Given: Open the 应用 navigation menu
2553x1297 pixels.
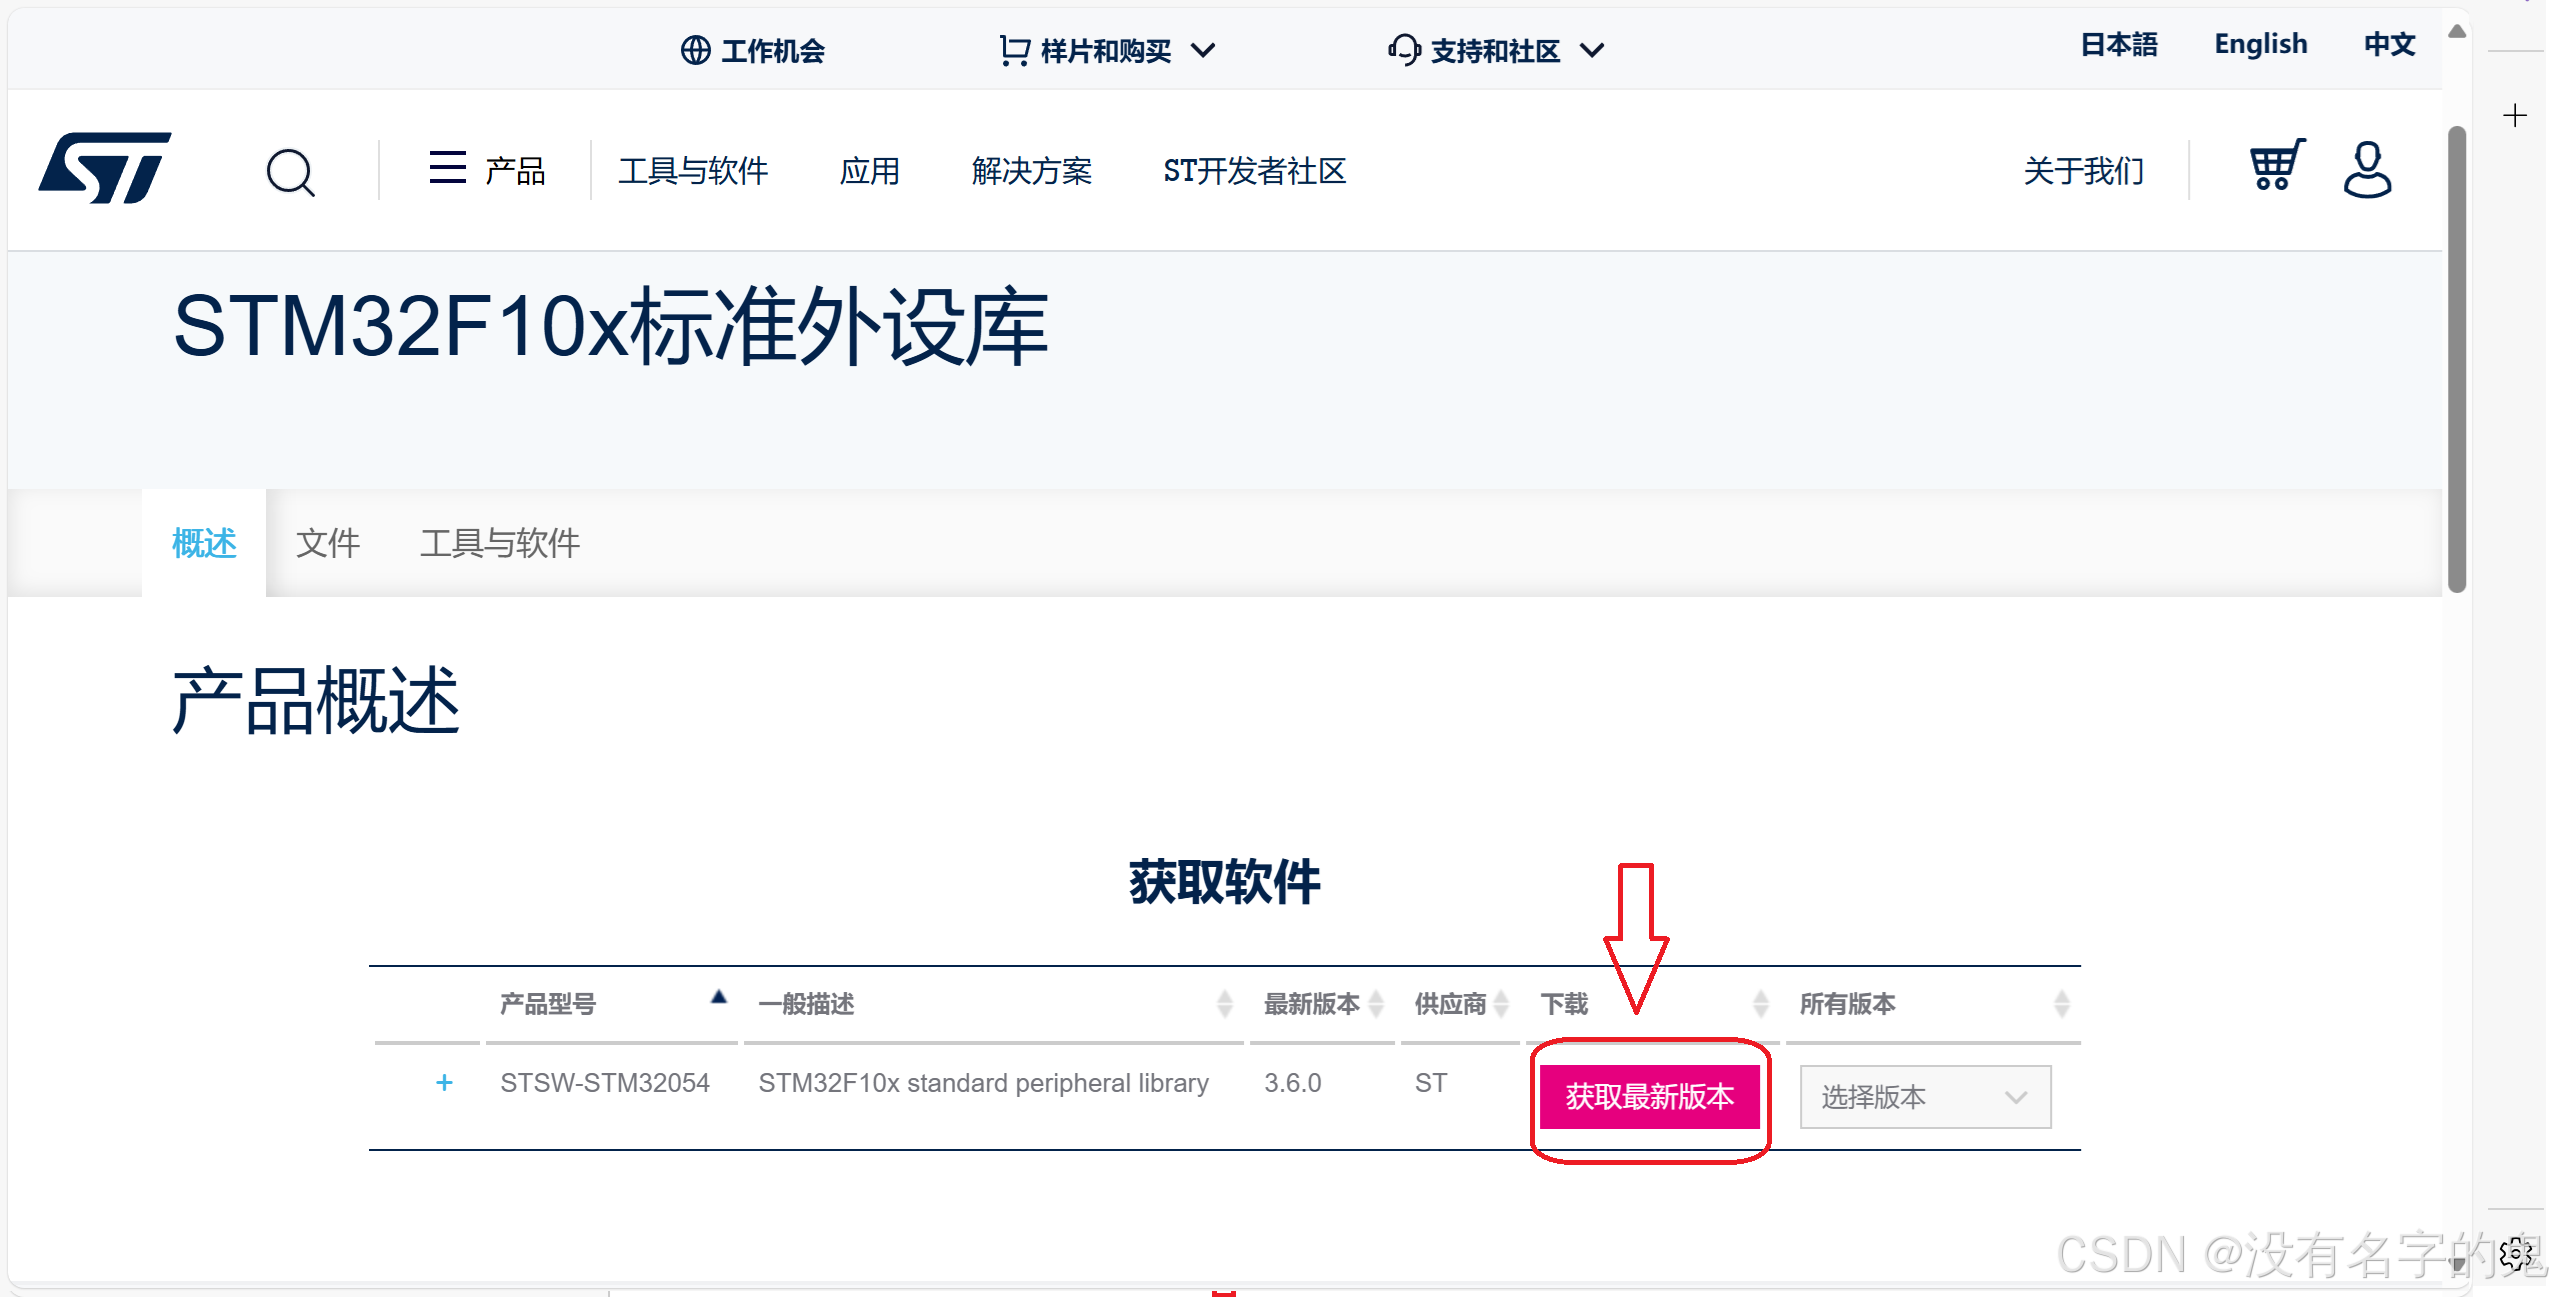Looking at the screenshot, I should 869,171.
